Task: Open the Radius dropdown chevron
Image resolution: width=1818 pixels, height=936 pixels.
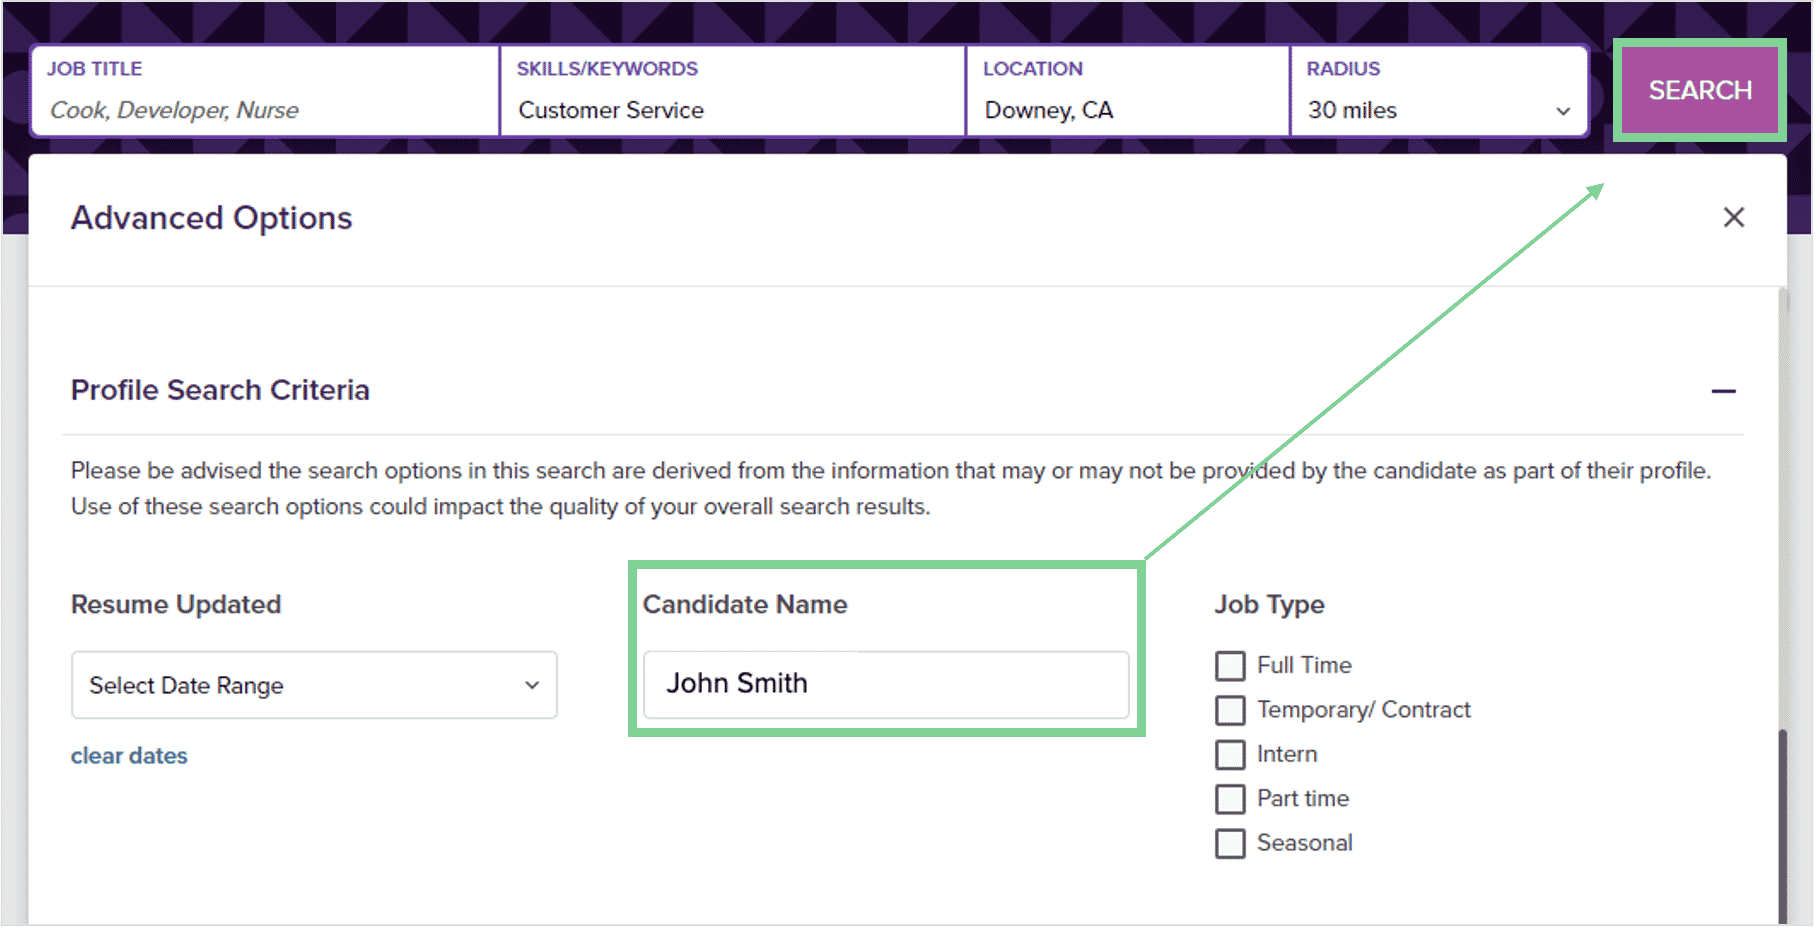Action: coord(1563,111)
